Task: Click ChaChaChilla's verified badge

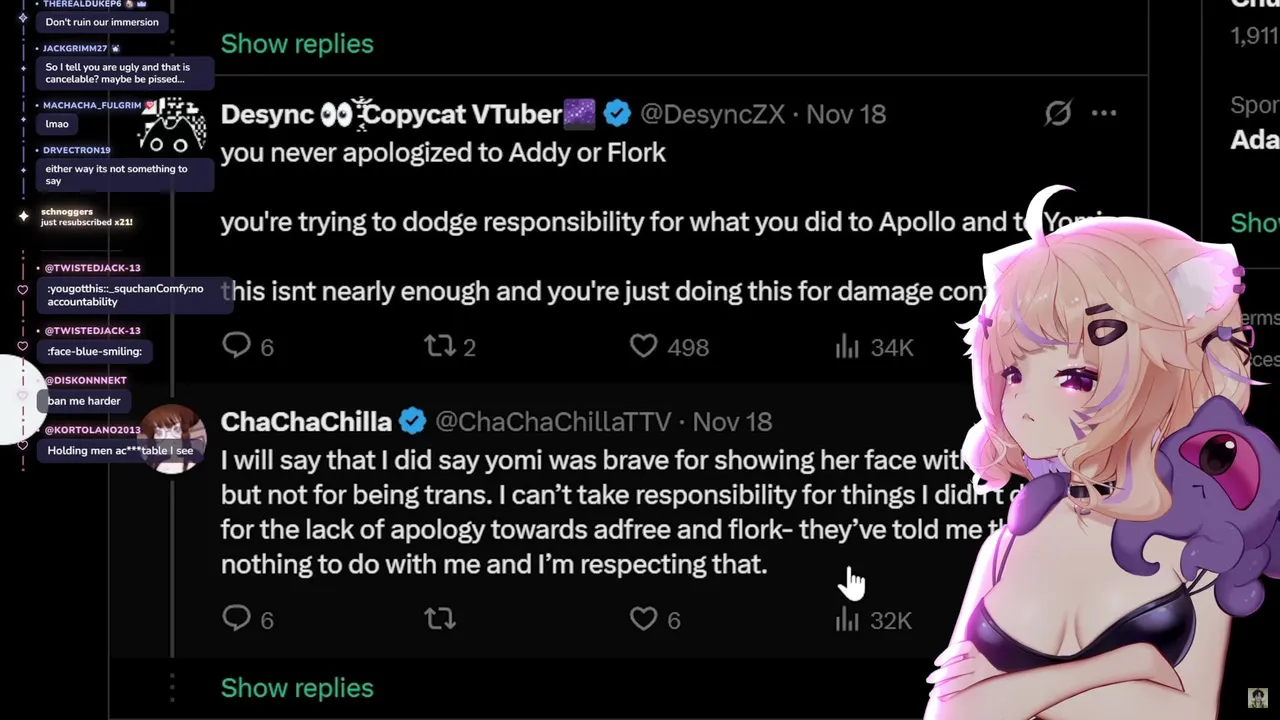Action: point(412,422)
